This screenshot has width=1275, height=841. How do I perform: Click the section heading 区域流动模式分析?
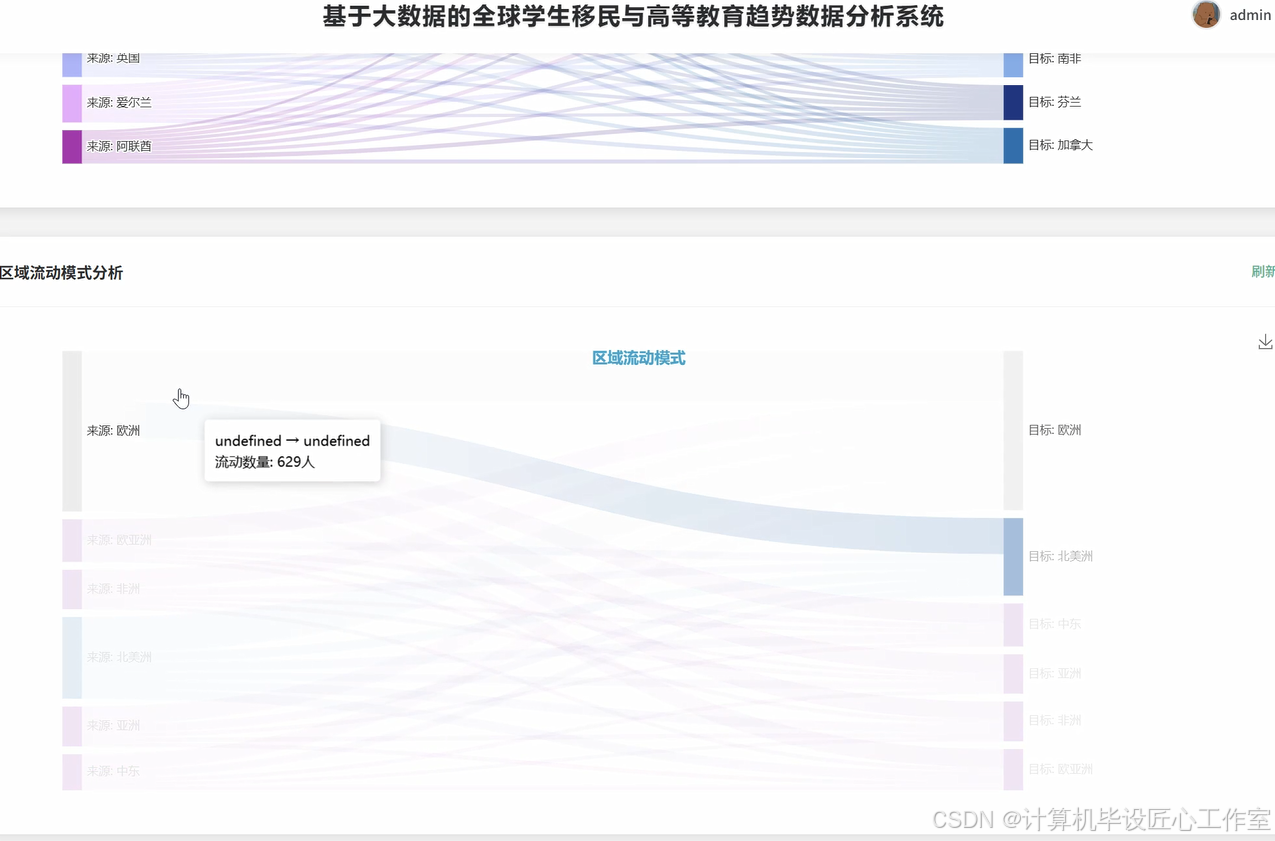(61, 273)
